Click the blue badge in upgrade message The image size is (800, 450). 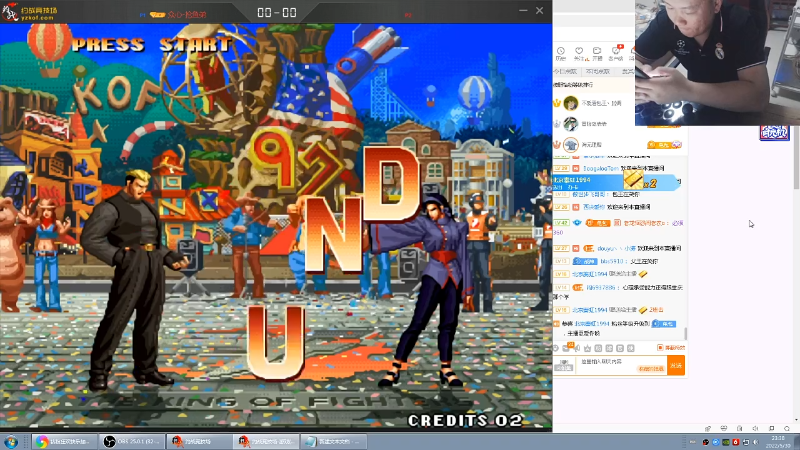click(x=664, y=324)
